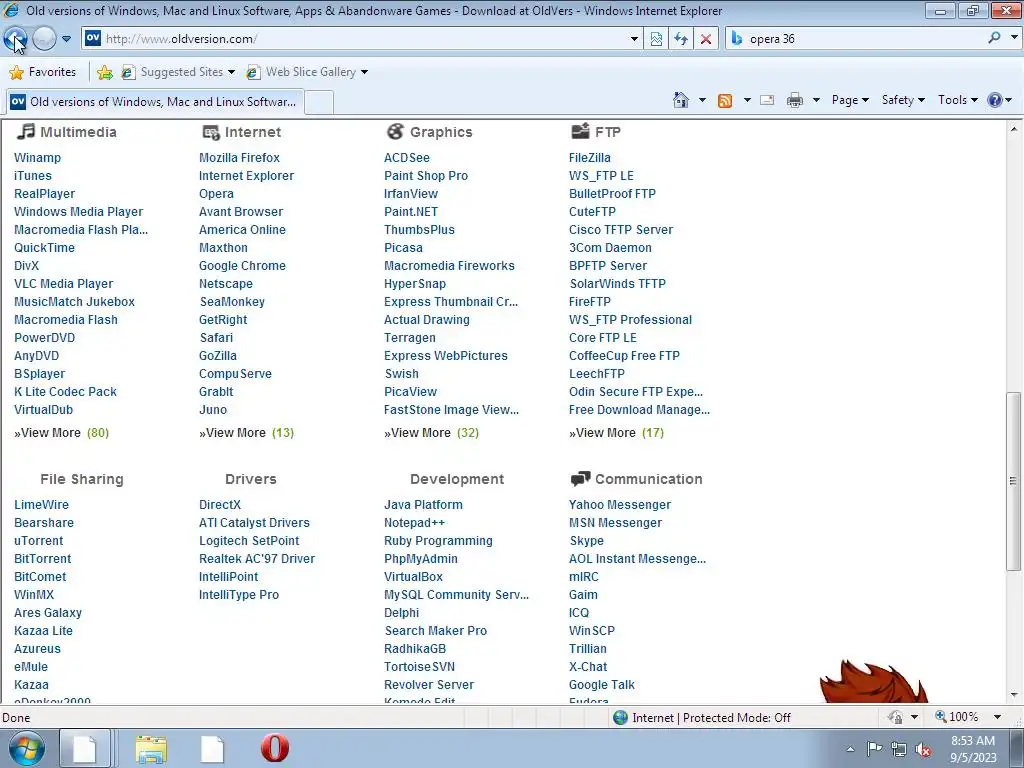
Task: Click the Refresh page icon
Action: [x=680, y=39]
